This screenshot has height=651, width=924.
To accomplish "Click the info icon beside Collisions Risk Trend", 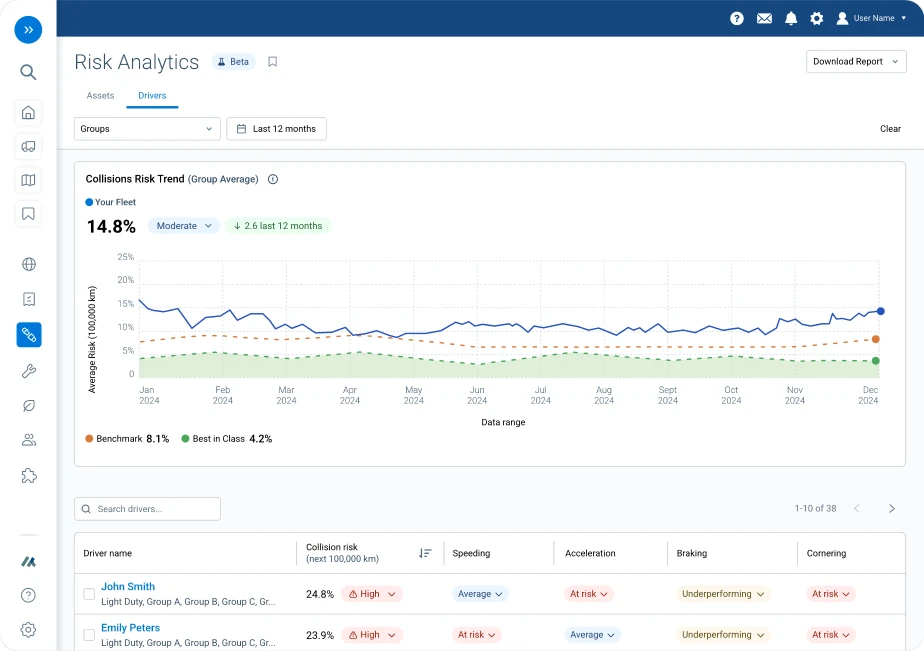I will pos(273,180).
